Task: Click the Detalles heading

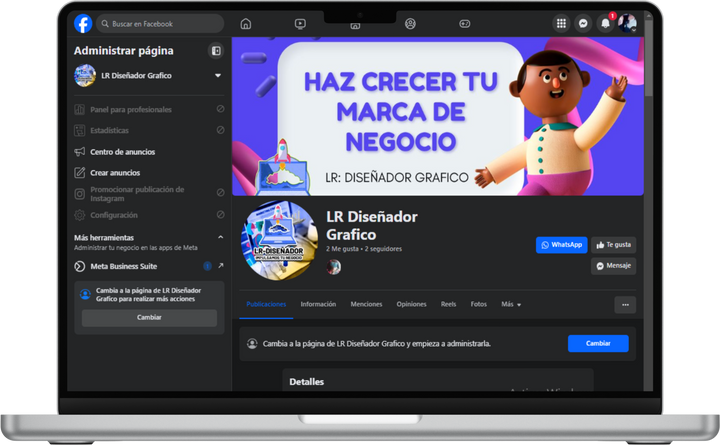Action: (x=306, y=382)
